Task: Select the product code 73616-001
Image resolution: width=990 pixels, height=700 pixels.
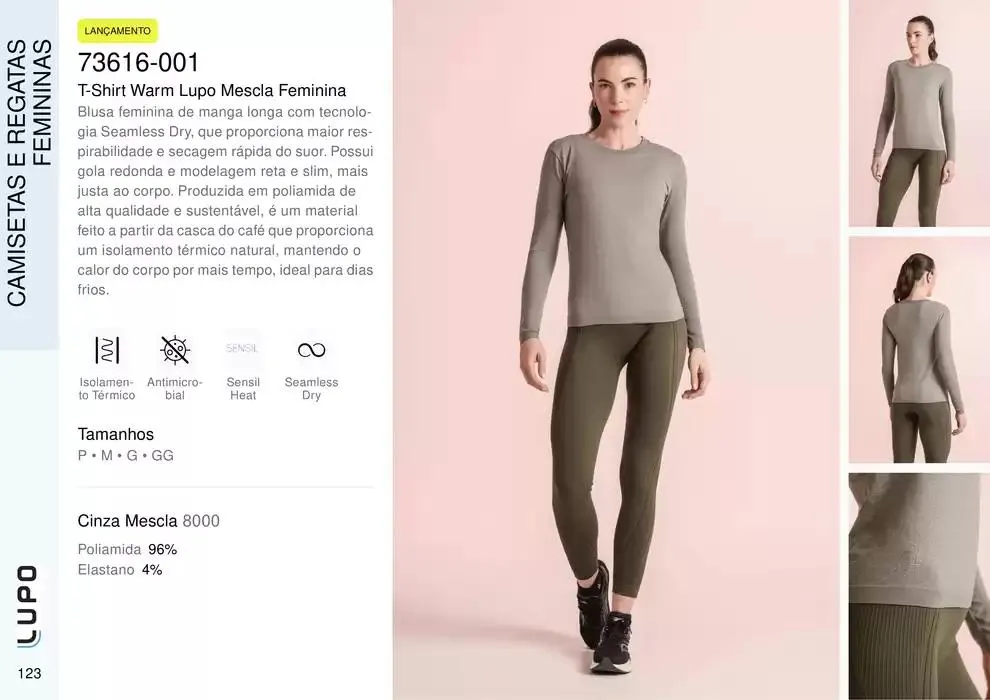Action: coord(138,62)
